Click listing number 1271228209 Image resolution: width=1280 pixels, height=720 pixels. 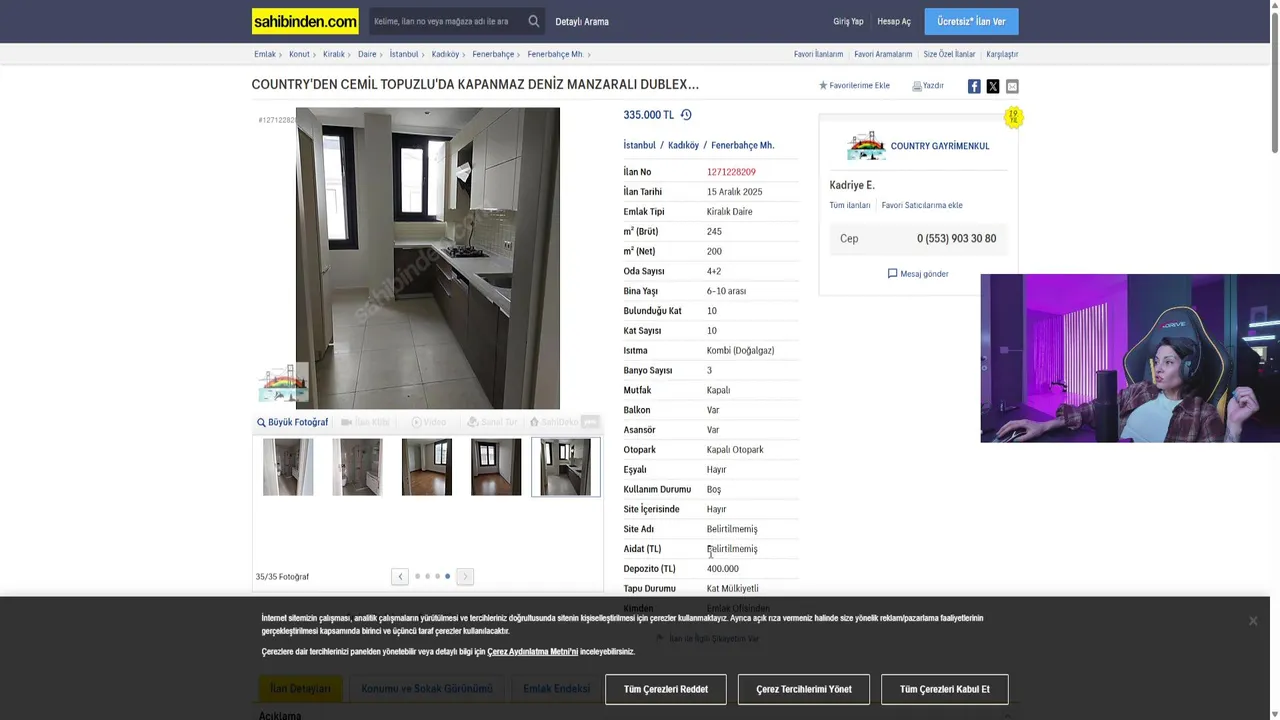point(731,172)
